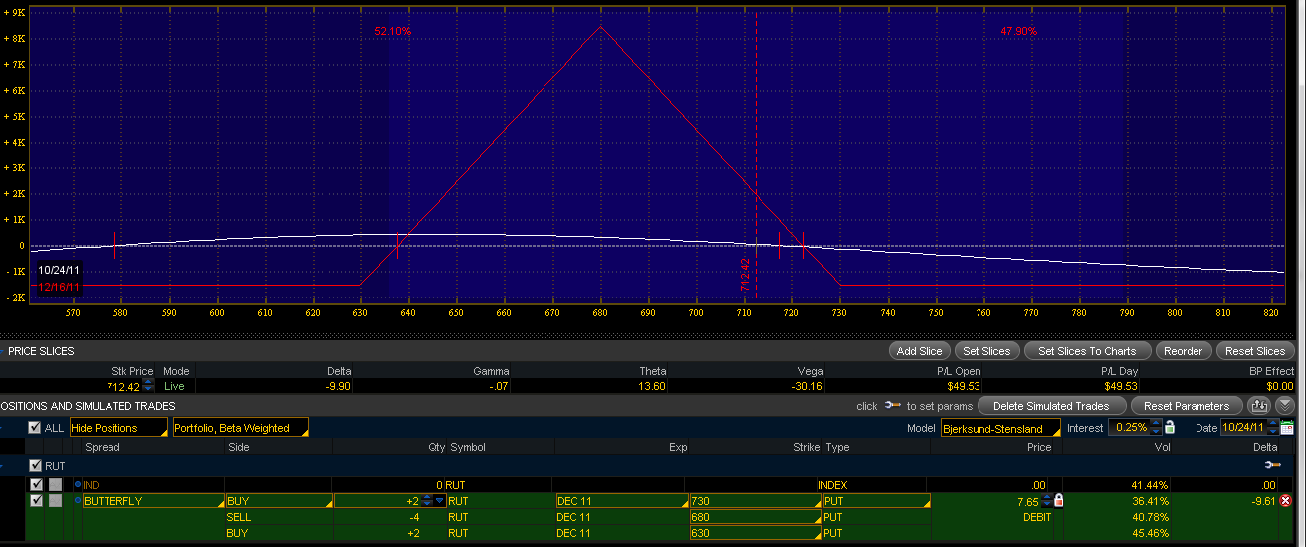Click the blue dot on the IND row
The width and height of the screenshot is (1306, 547).
point(78,484)
